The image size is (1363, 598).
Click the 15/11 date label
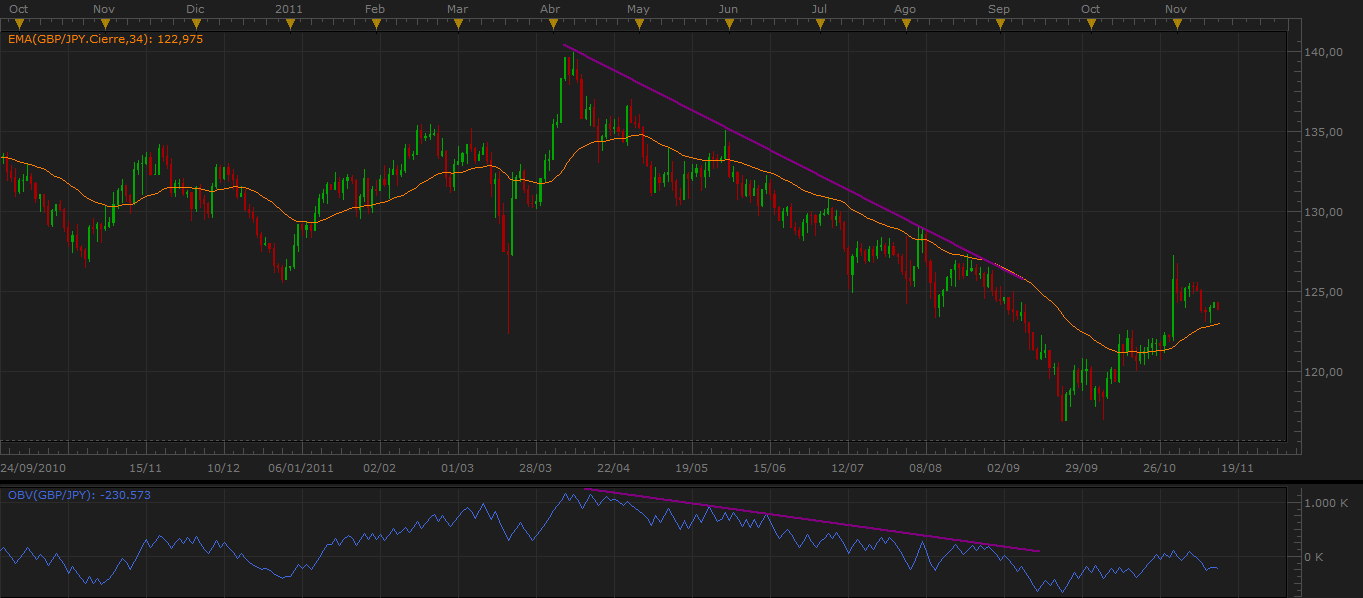pos(146,467)
